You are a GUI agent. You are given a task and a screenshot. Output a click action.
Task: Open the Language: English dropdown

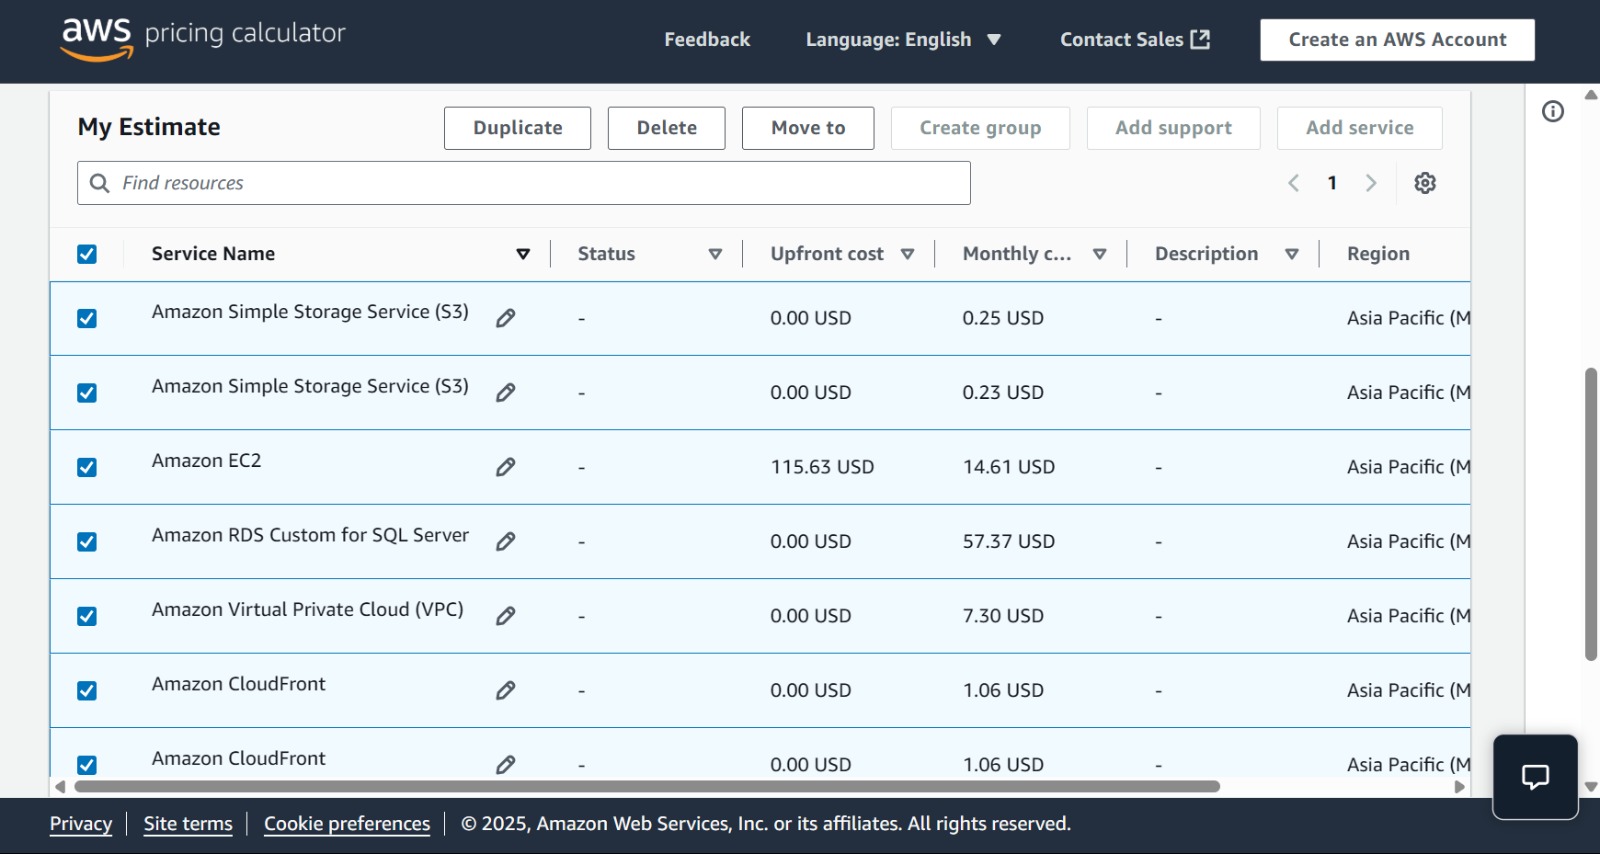tap(903, 40)
